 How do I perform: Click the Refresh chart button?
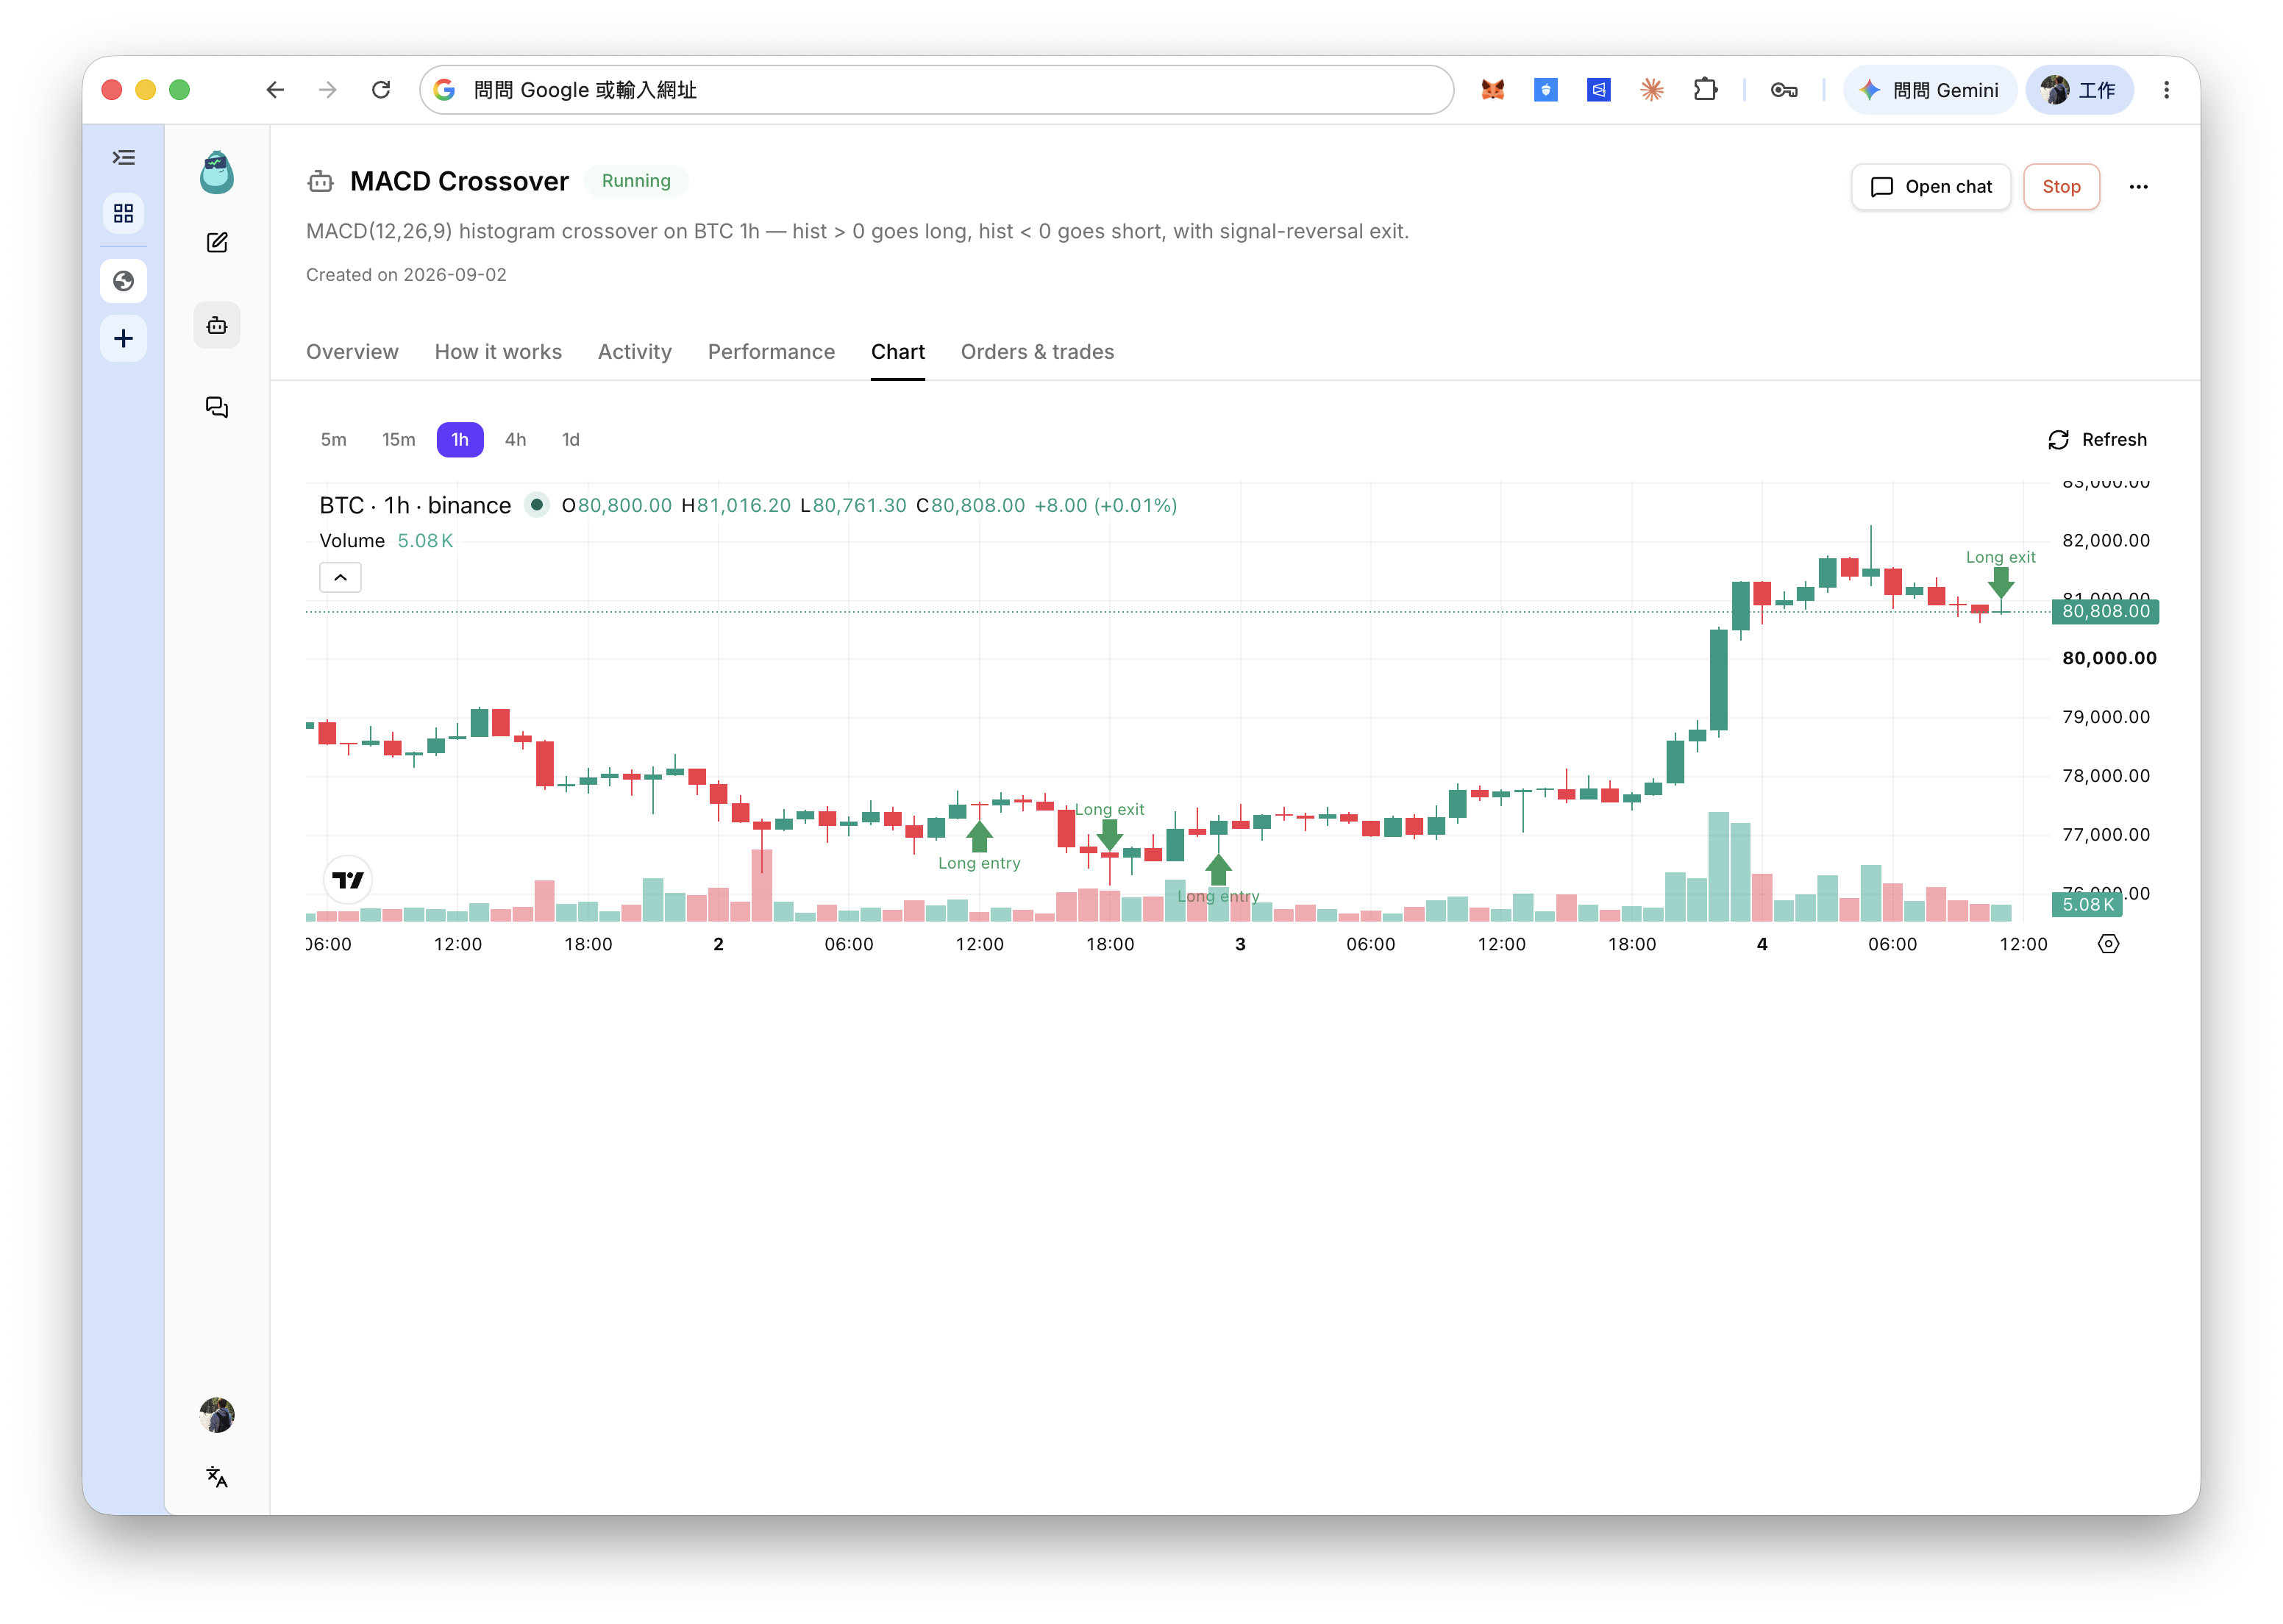2097,440
